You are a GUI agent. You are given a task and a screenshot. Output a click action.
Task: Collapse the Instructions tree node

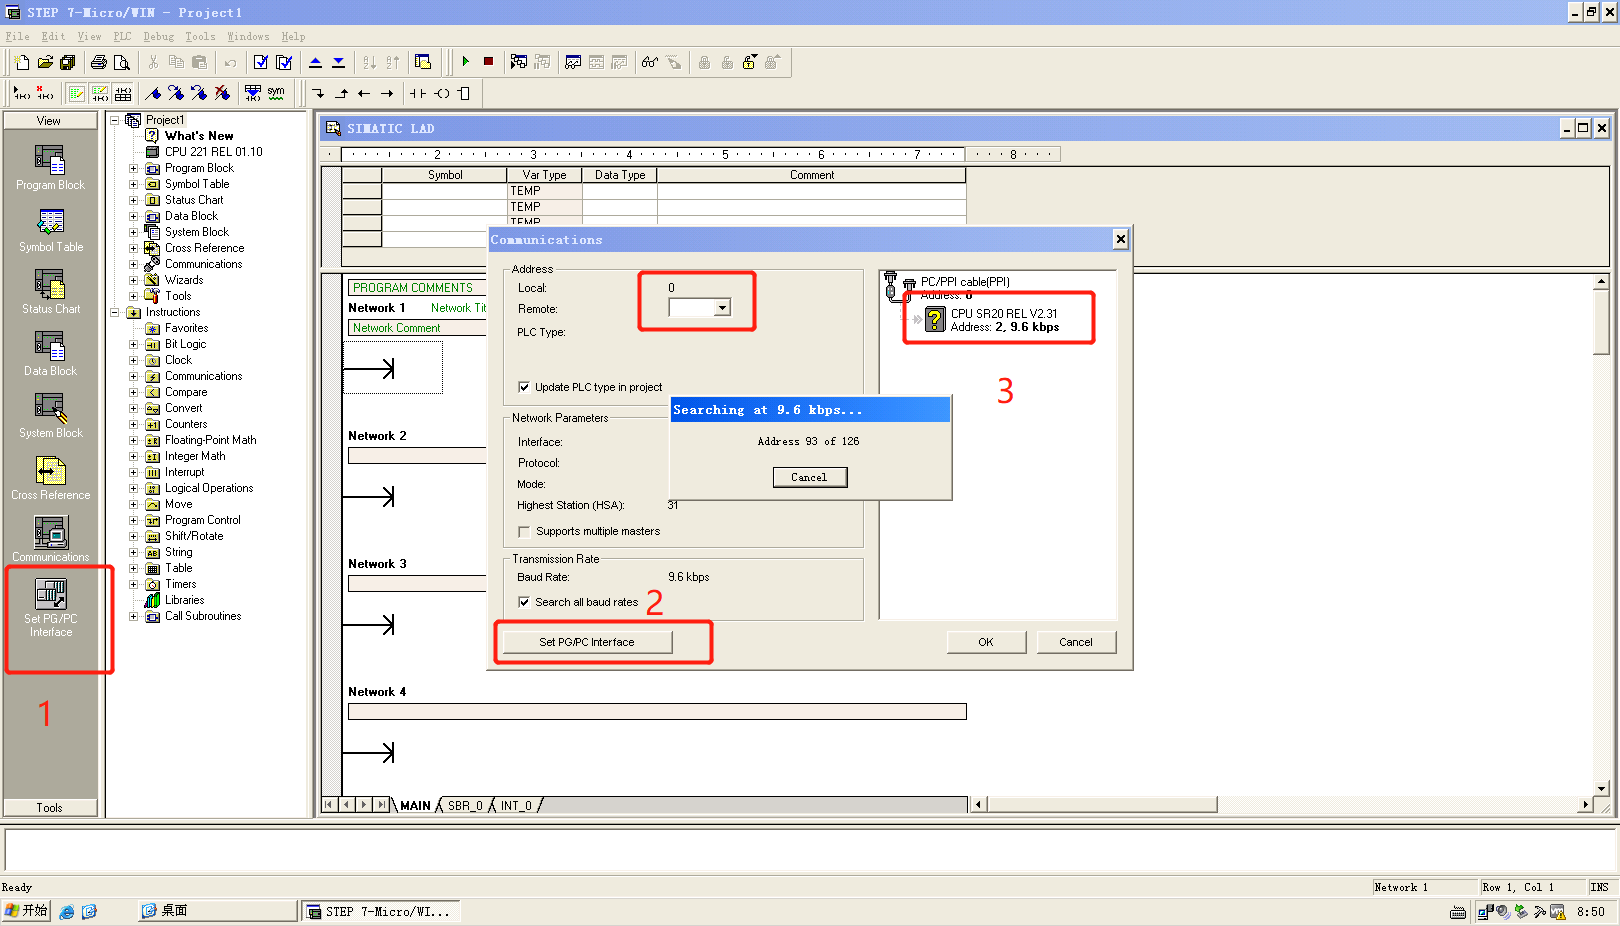tap(114, 312)
